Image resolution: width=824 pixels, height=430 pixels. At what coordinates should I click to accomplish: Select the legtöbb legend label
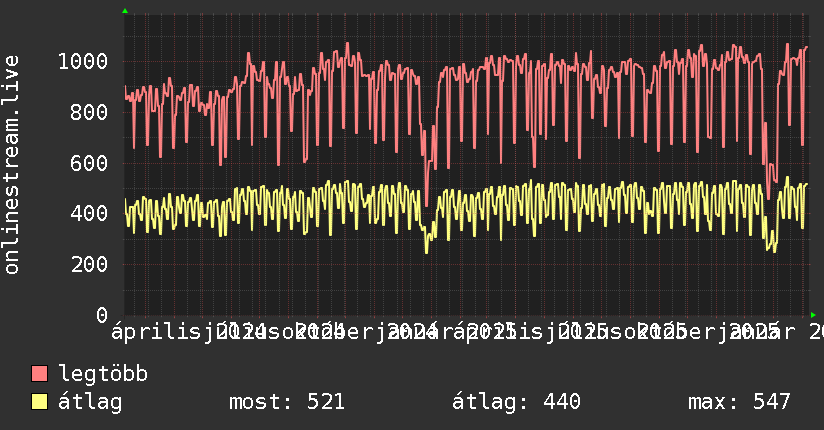(x=103, y=374)
